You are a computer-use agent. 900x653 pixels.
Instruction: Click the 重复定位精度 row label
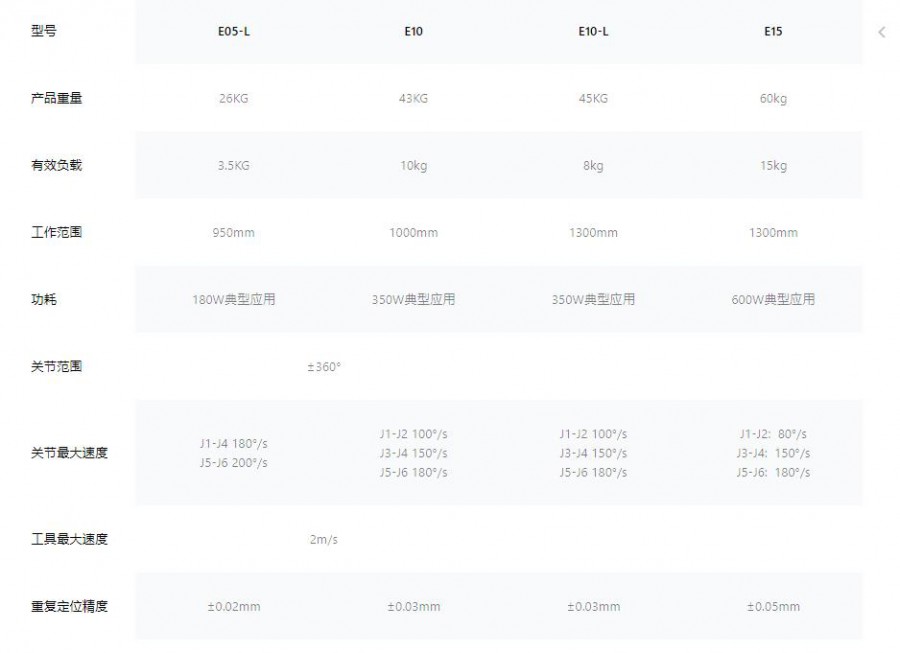[x=69, y=606]
